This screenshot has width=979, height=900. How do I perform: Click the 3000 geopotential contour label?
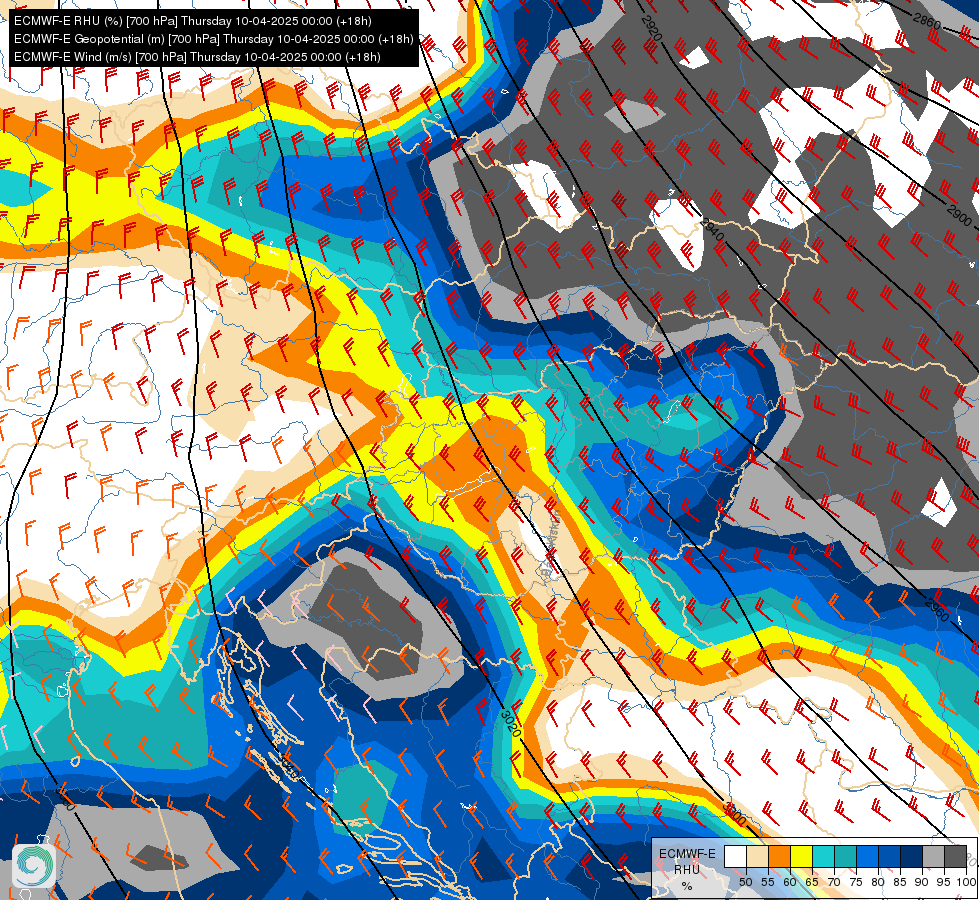734,813
